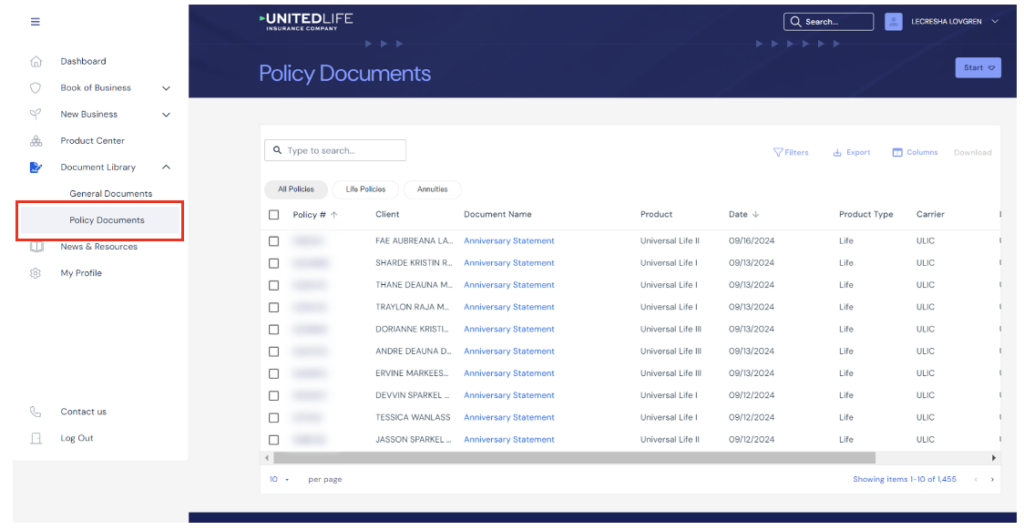The width and height of the screenshot is (1024, 530).
Task: Open General Documents menu item
Action: (x=111, y=194)
